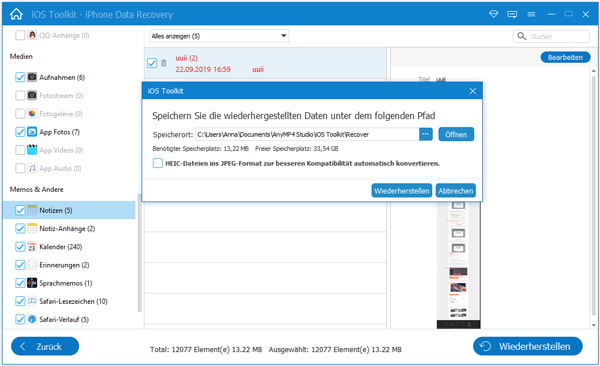Click the Aufnahmen camera icon
Screen dimensions: 600x366
[x=32, y=77]
